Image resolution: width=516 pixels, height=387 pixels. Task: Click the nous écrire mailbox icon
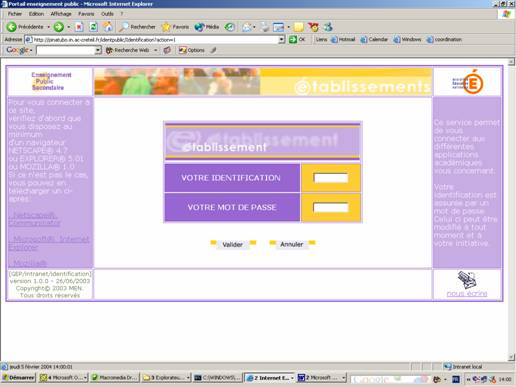467,279
